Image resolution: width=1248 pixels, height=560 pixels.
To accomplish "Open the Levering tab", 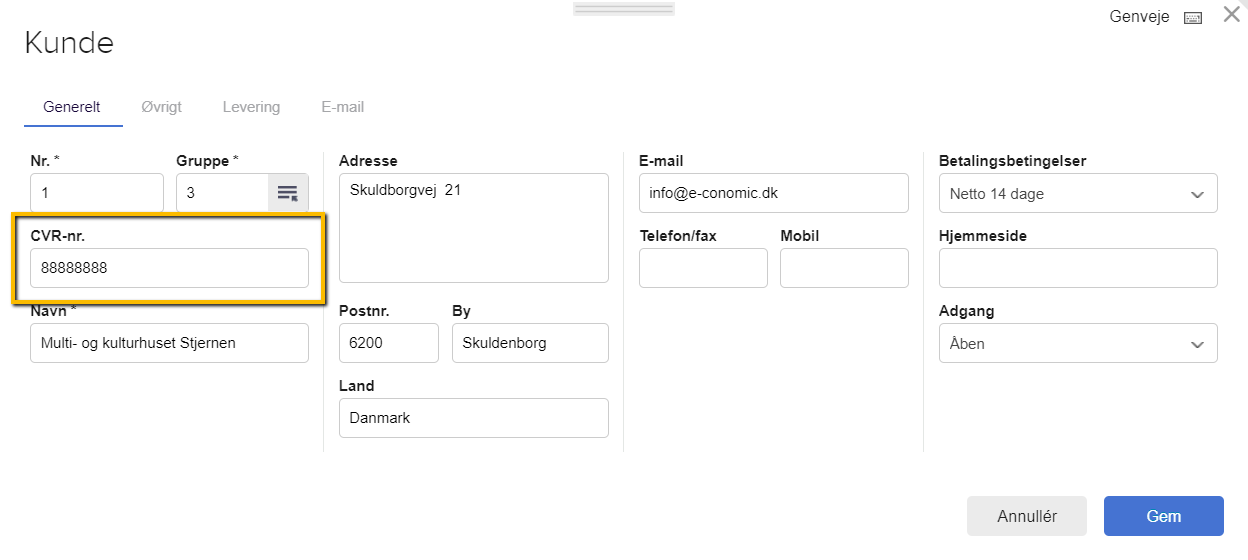I will coord(251,107).
